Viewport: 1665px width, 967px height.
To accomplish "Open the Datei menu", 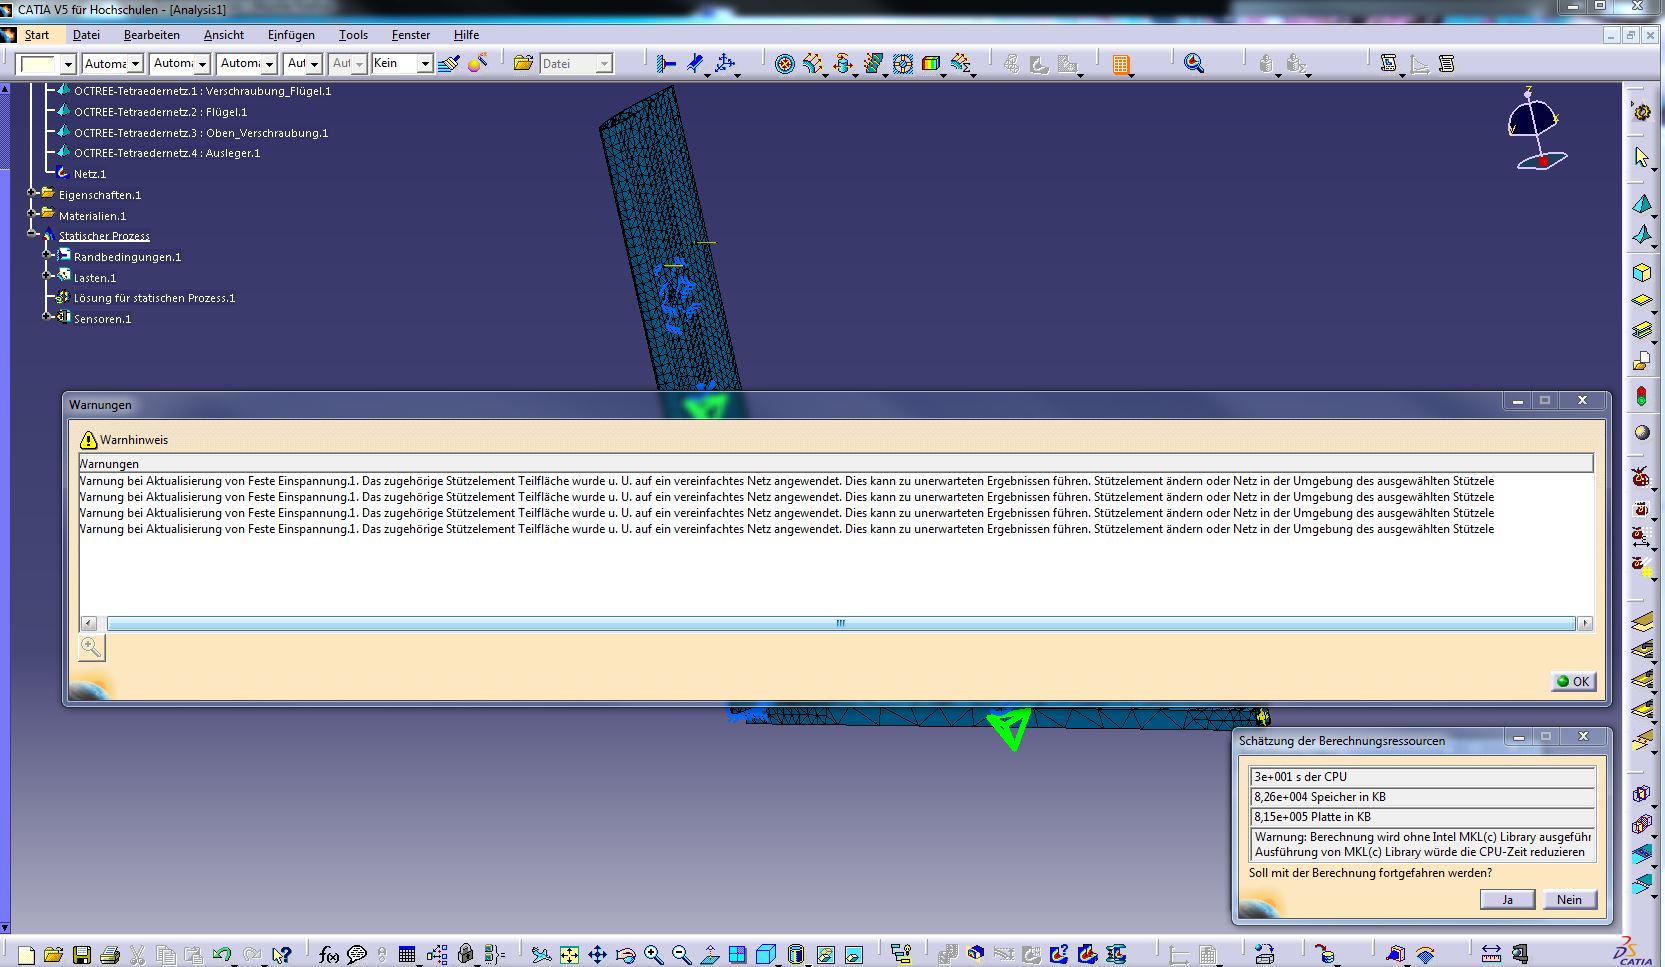I will (x=86, y=35).
